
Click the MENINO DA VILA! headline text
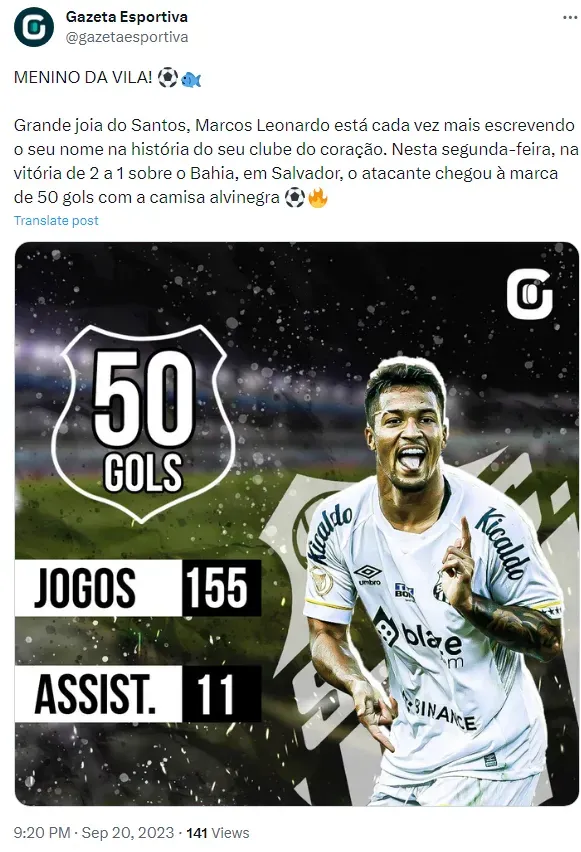click(83, 77)
